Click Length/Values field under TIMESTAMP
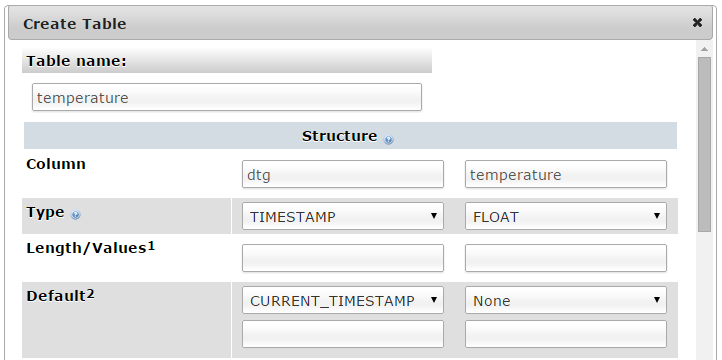The height and width of the screenshot is (360, 722). pyautogui.click(x=343, y=258)
